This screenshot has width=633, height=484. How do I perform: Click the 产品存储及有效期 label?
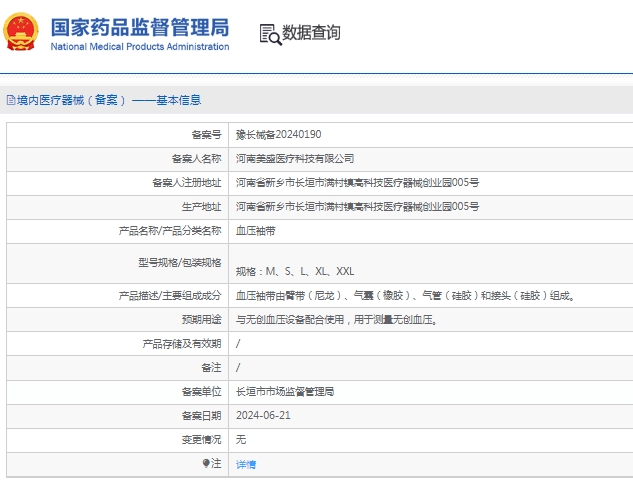click(x=182, y=344)
